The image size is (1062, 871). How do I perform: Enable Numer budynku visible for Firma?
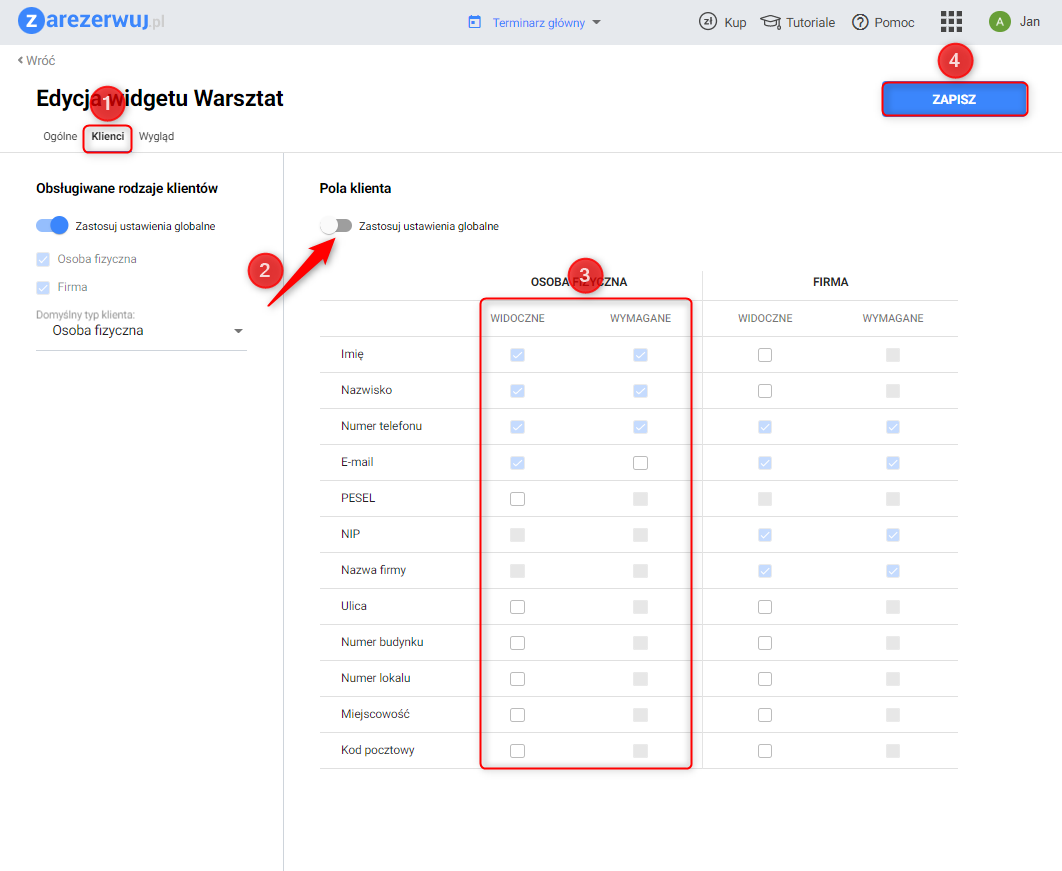coord(765,643)
